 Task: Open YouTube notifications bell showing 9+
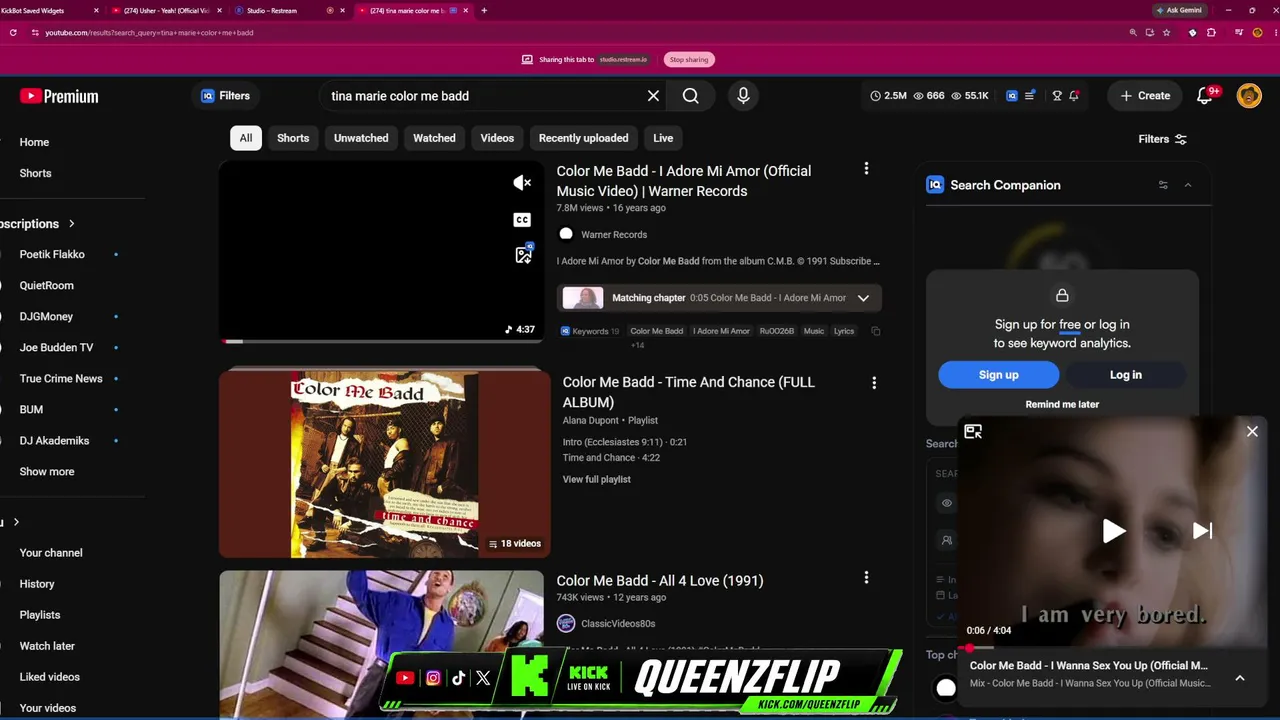pos(1206,96)
